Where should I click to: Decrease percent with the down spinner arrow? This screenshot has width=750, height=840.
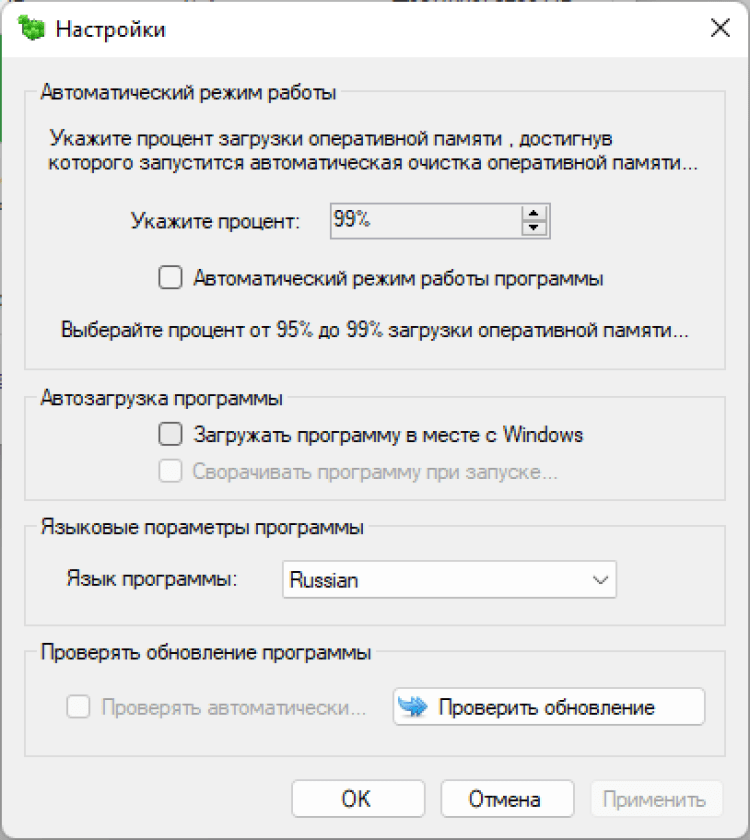click(x=535, y=228)
